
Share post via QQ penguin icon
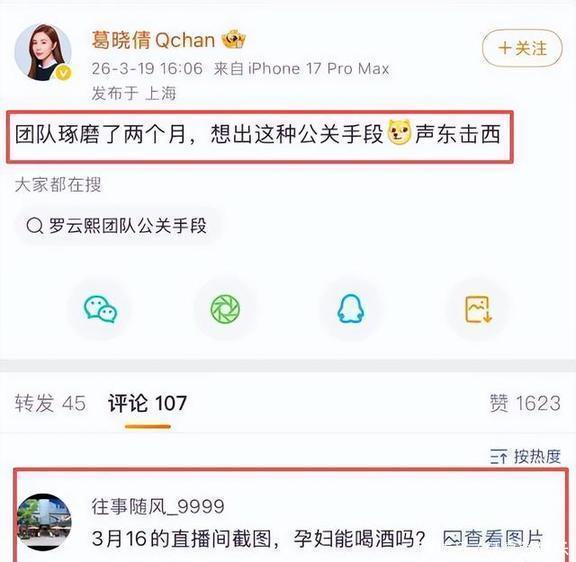tap(350, 309)
